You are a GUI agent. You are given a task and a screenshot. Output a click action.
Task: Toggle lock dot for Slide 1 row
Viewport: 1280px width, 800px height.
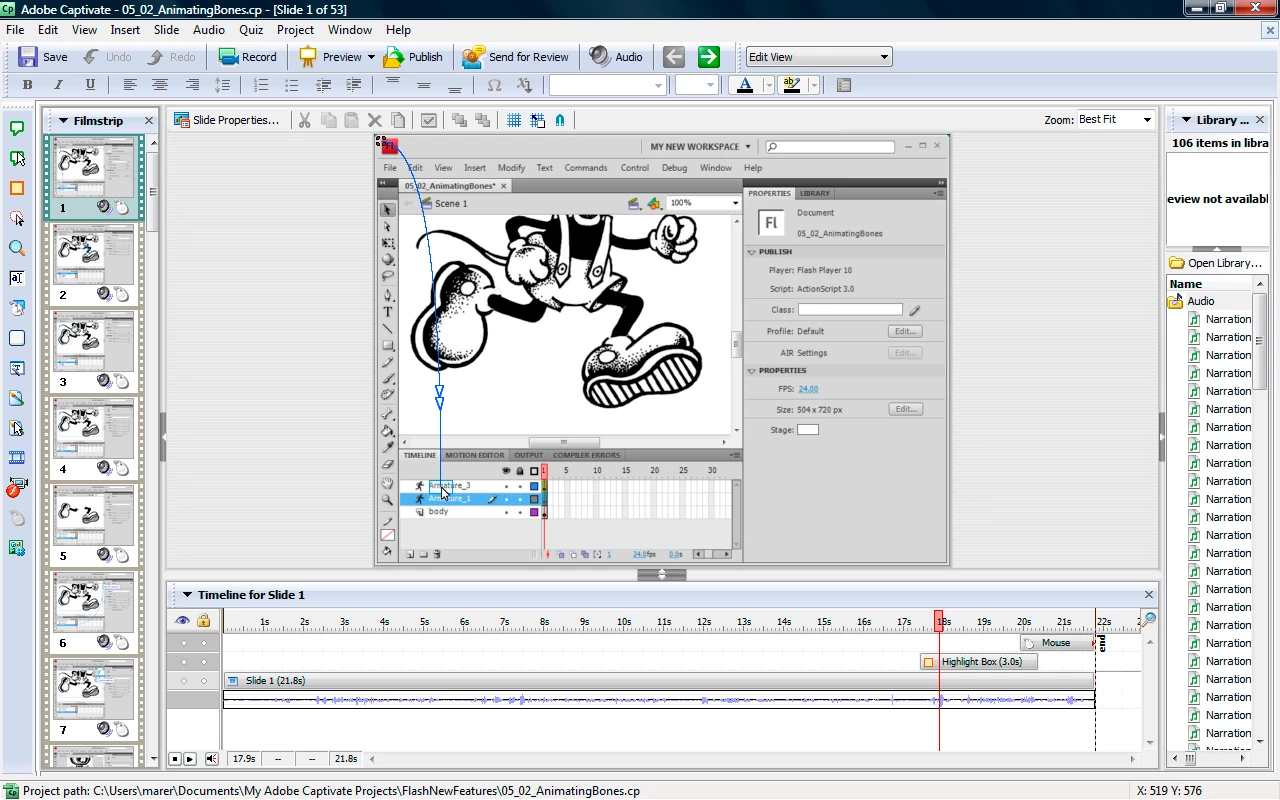[x=204, y=681]
